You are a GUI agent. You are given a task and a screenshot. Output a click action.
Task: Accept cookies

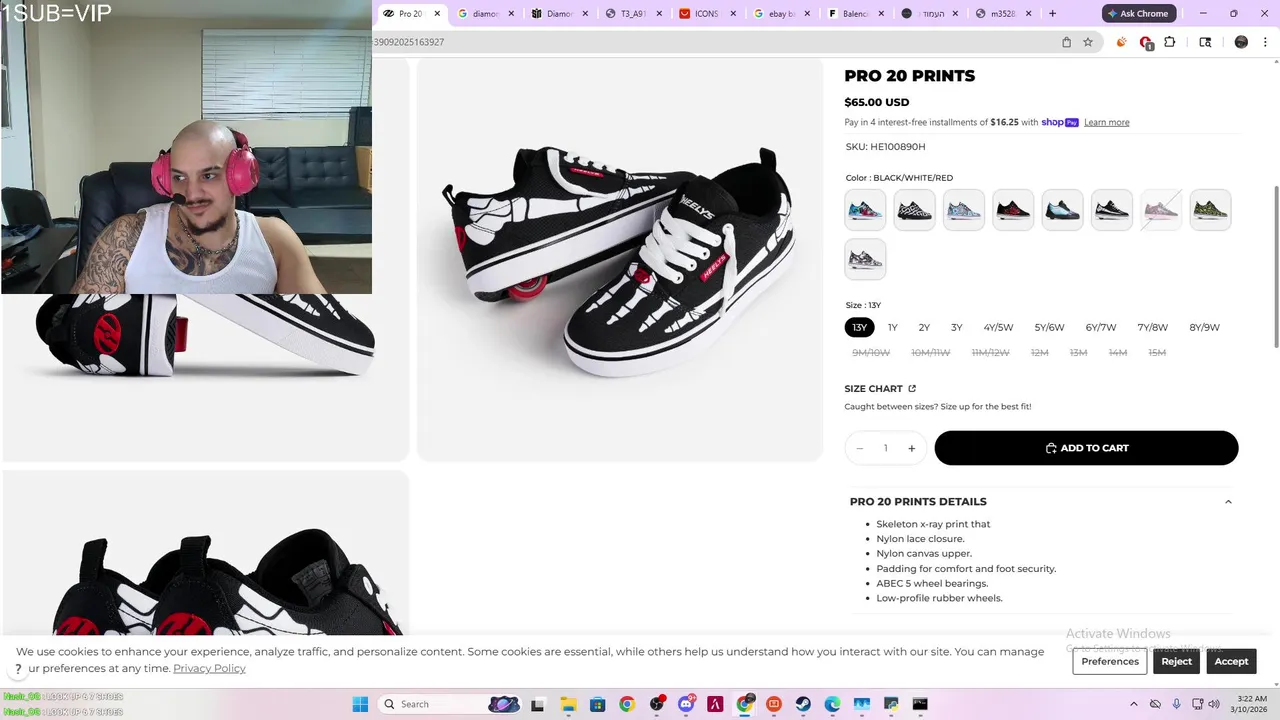[1231, 661]
